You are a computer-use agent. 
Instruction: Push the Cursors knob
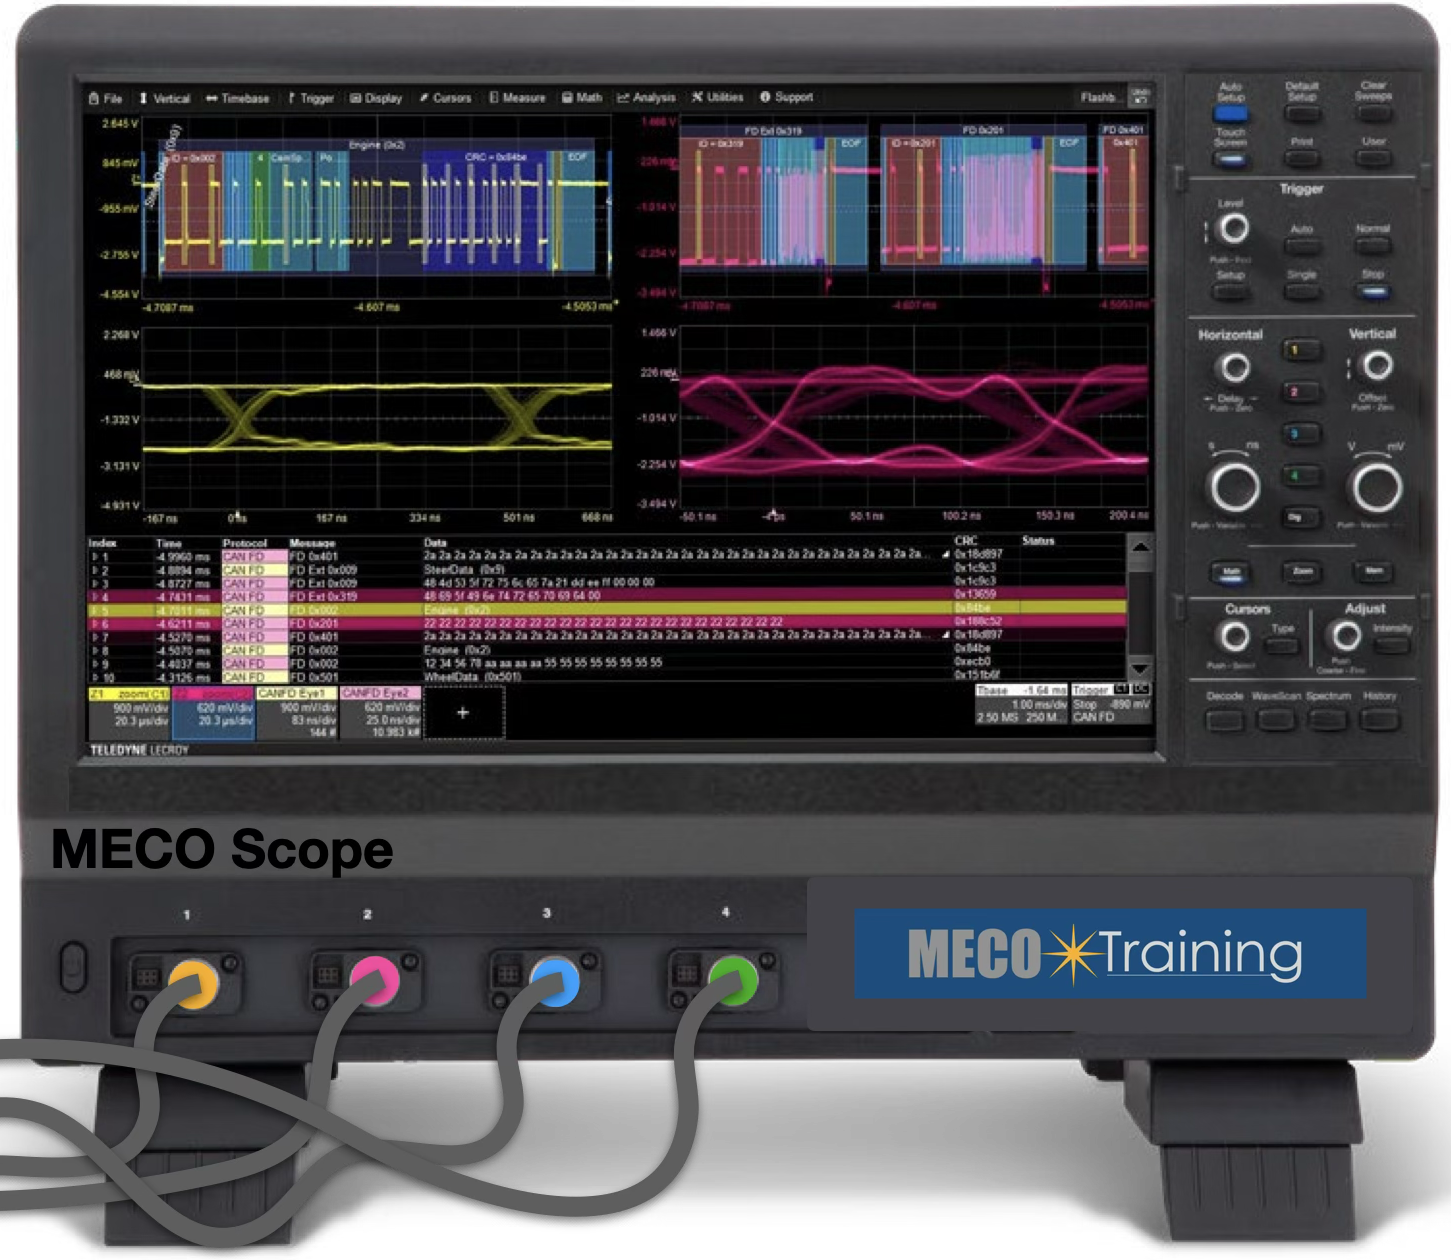(x=1235, y=636)
